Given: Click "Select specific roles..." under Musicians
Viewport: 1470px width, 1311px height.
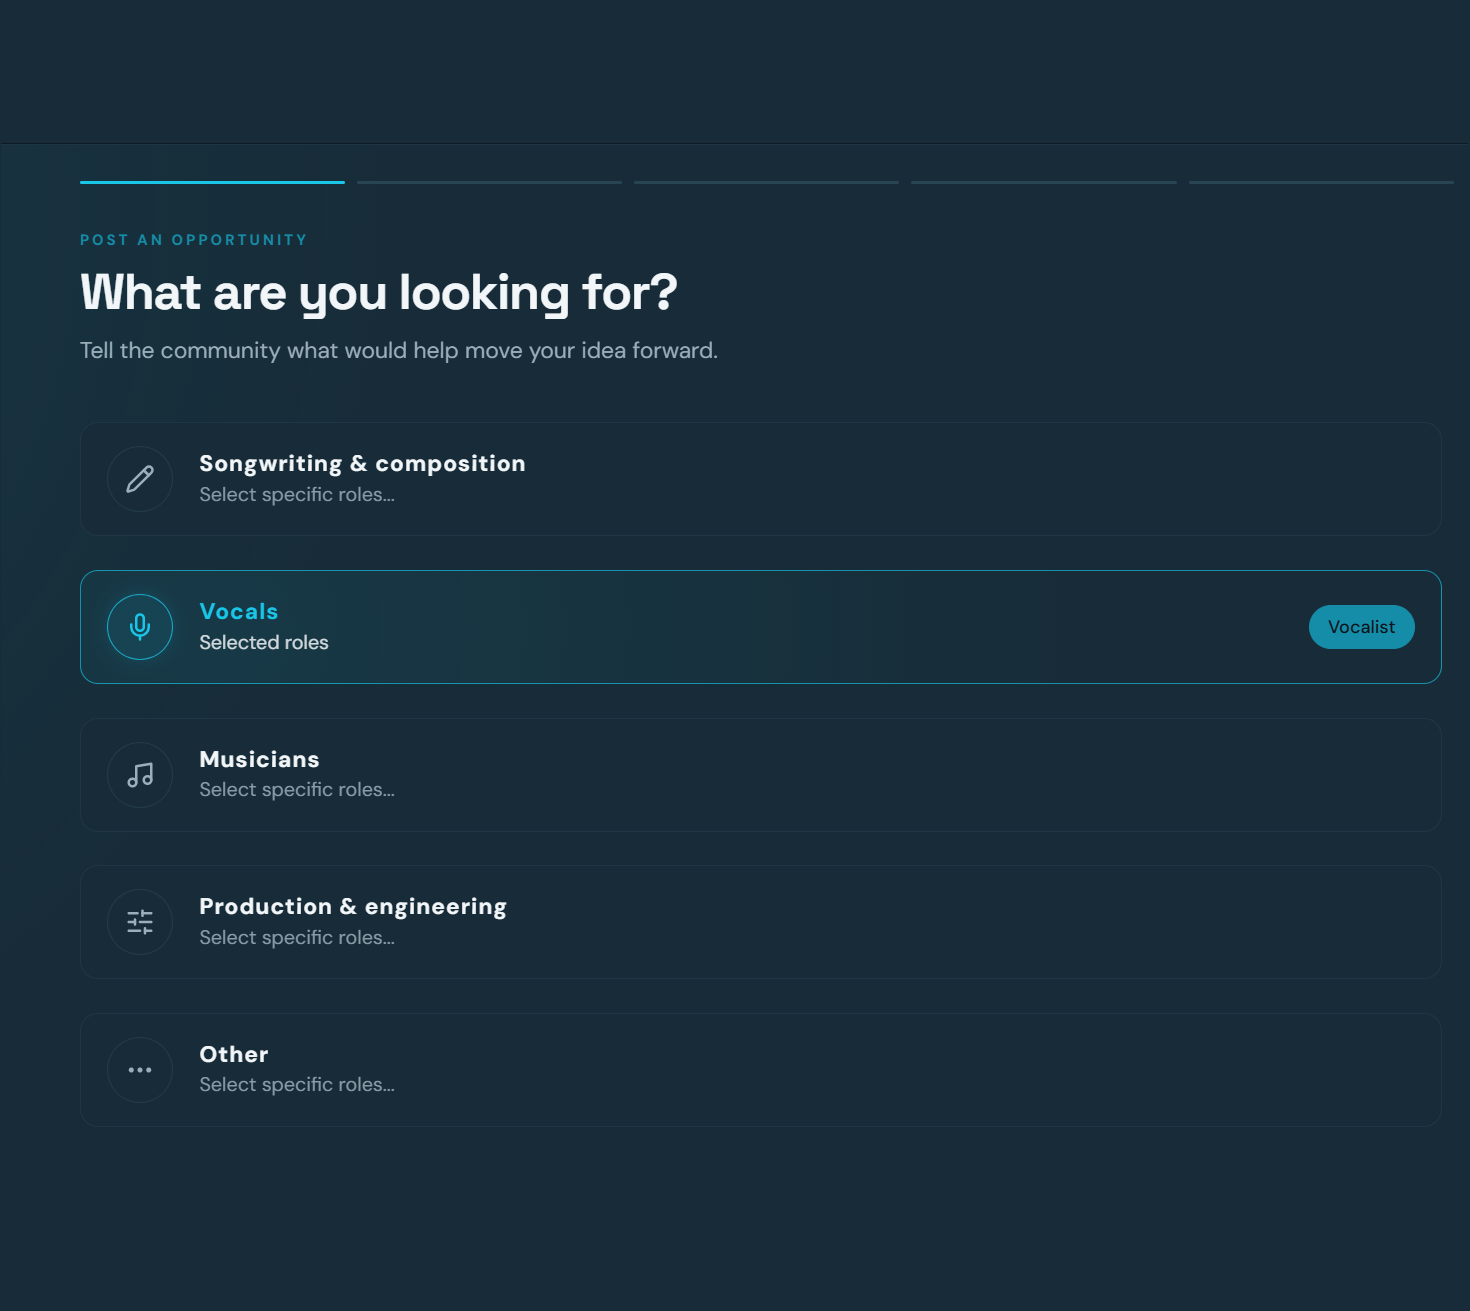Looking at the screenshot, I should [x=297, y=790].
